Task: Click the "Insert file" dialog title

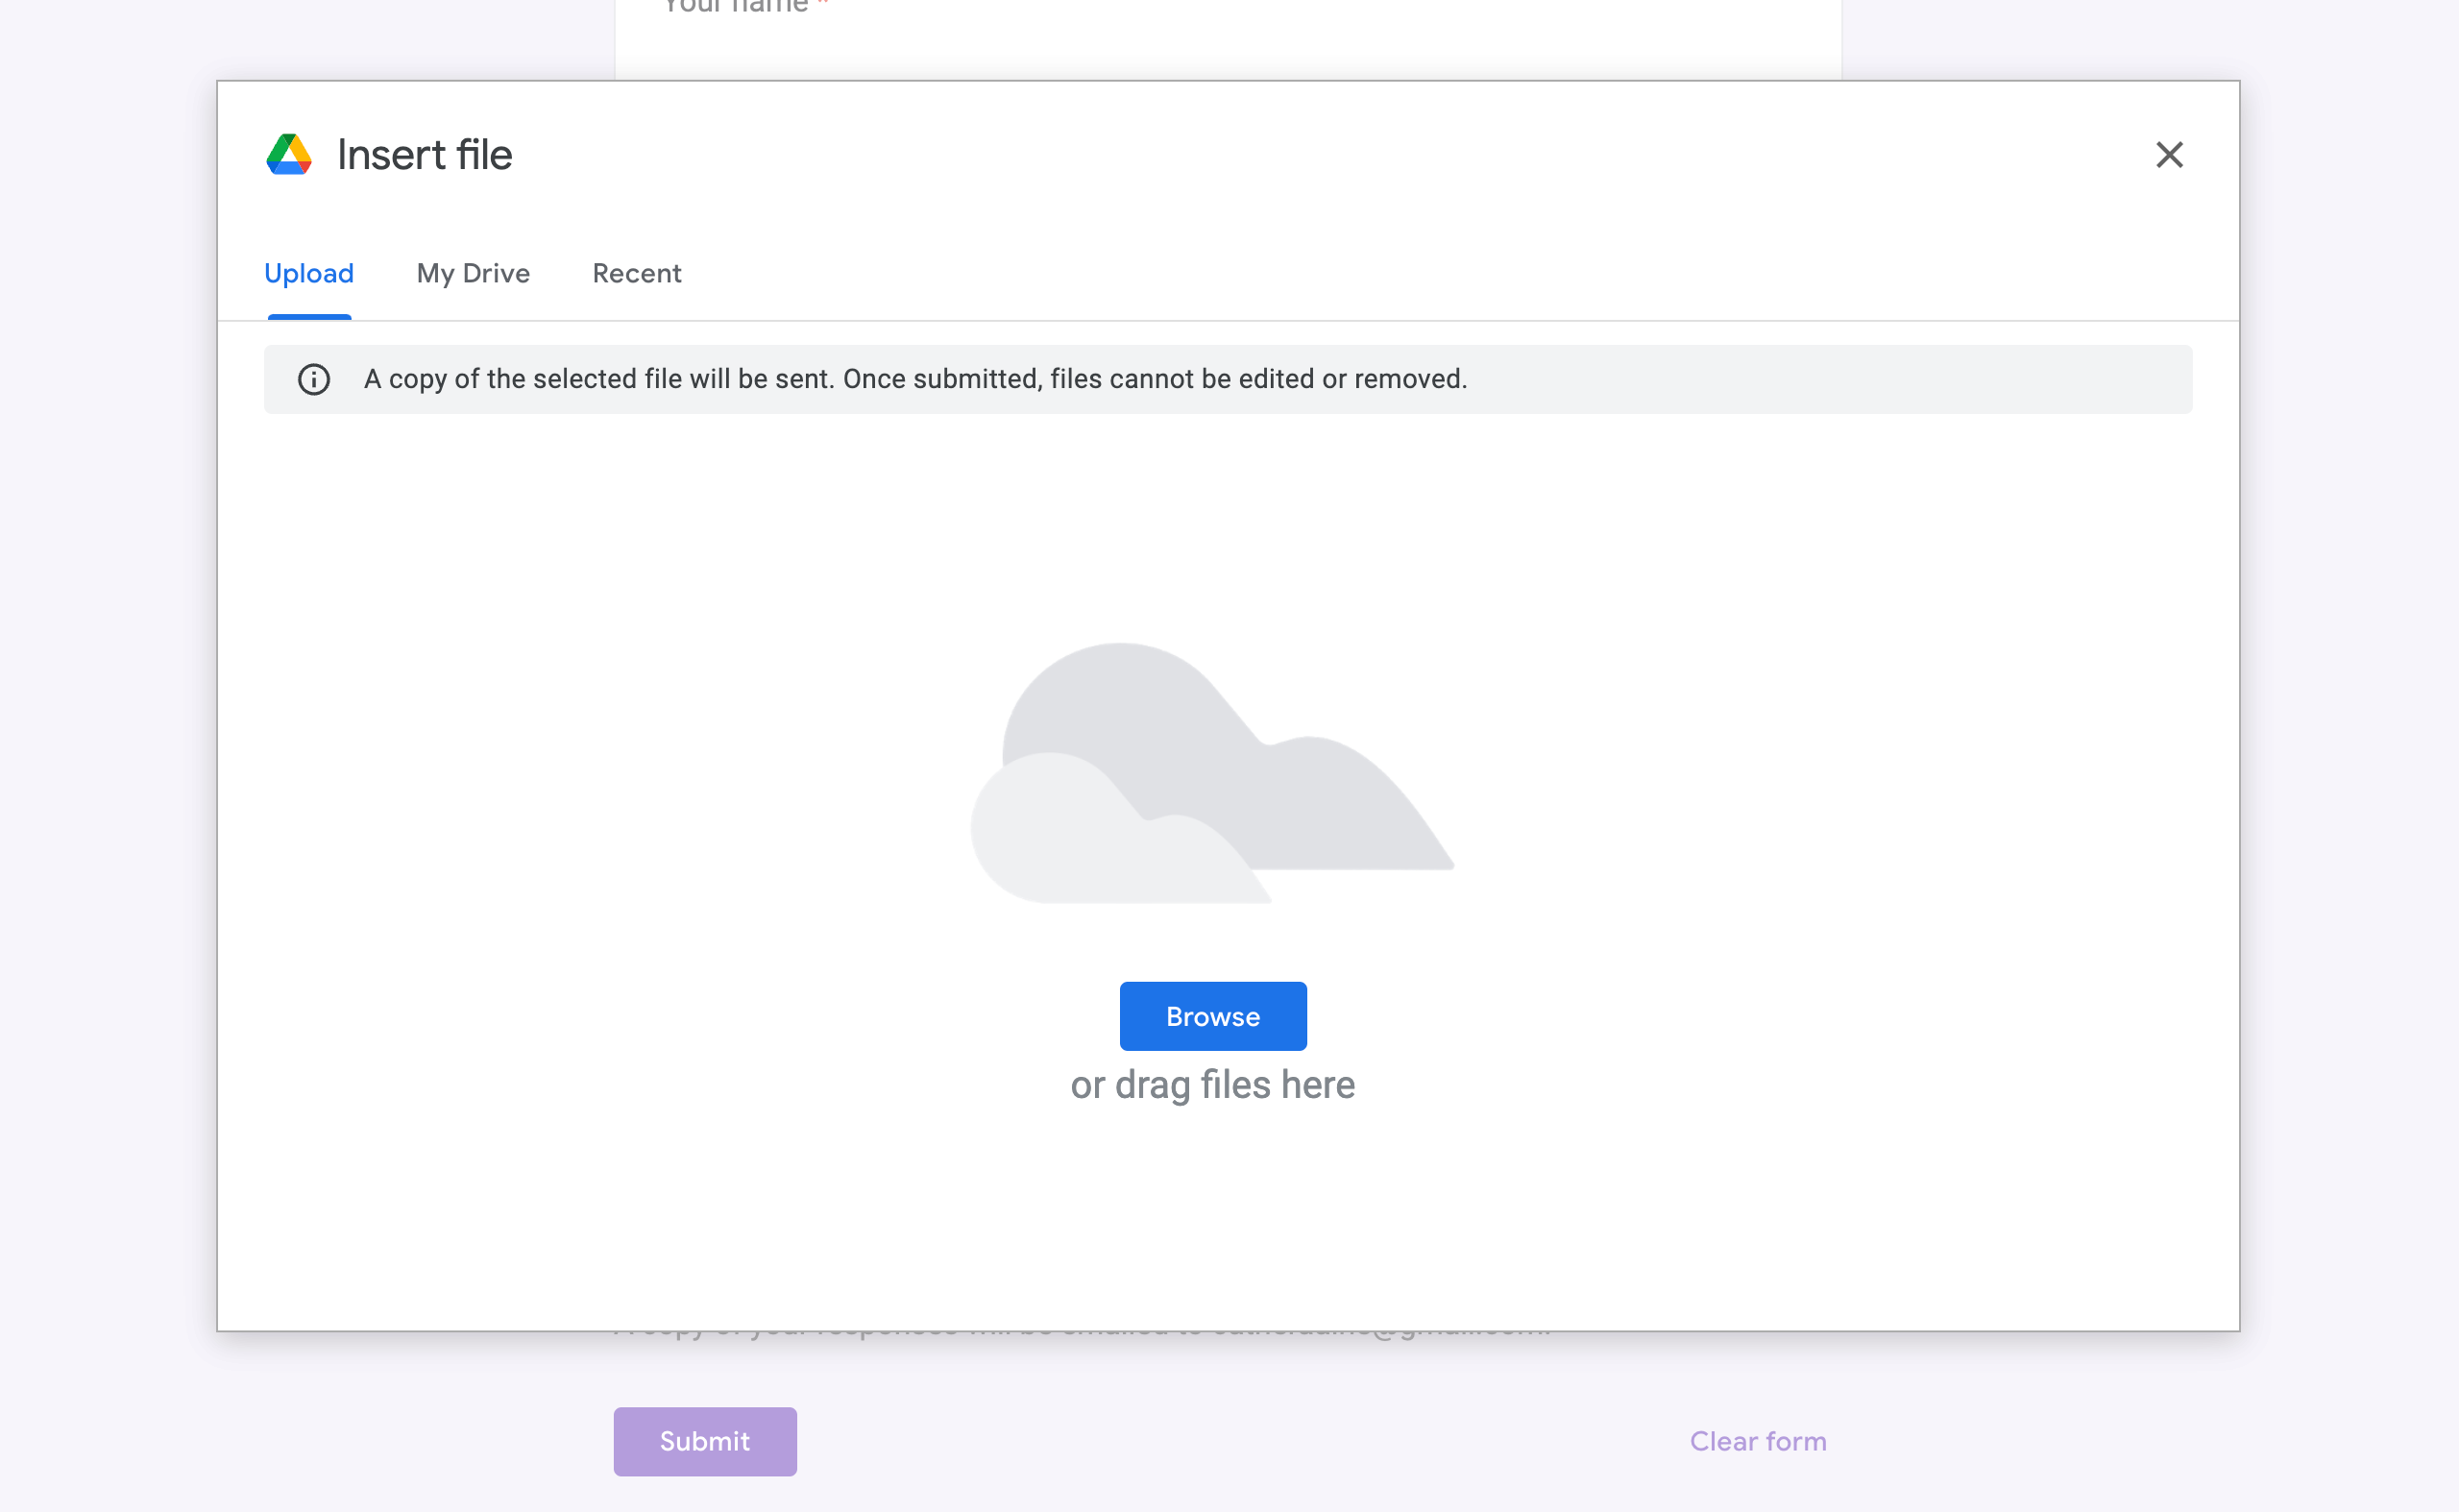Action: coord(424,155)
